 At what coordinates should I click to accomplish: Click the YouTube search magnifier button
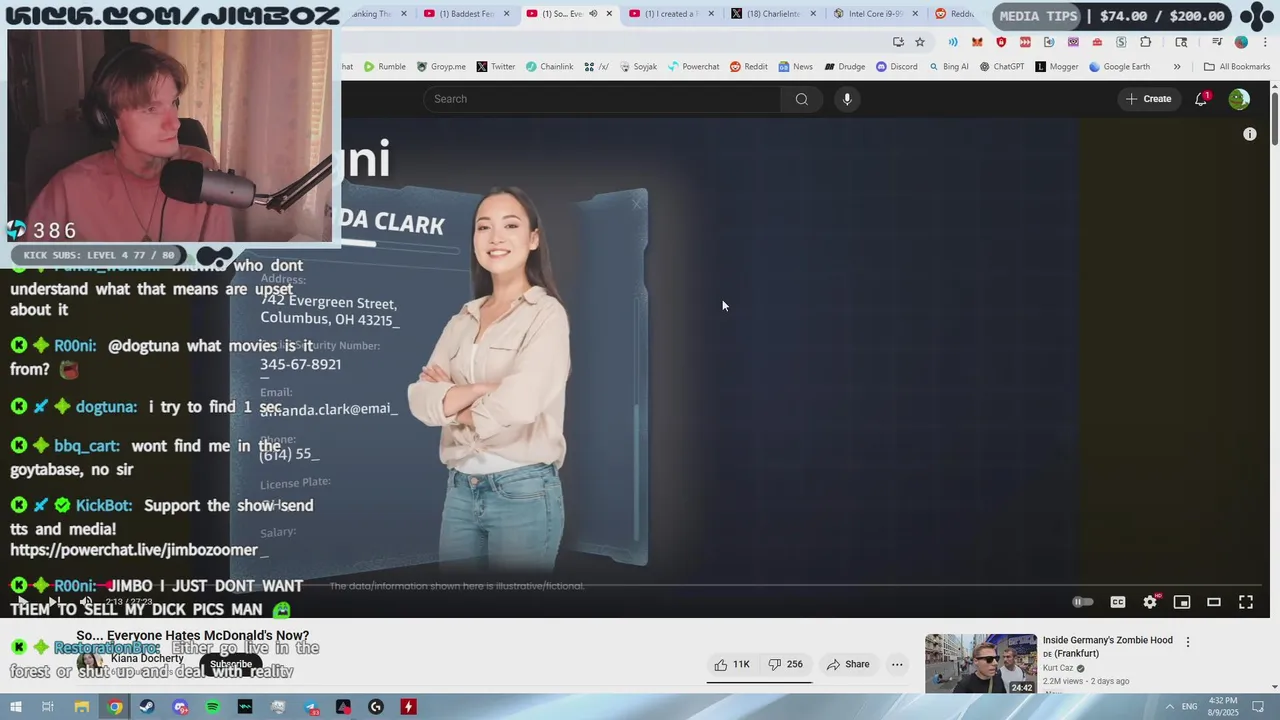coord(801,99)
